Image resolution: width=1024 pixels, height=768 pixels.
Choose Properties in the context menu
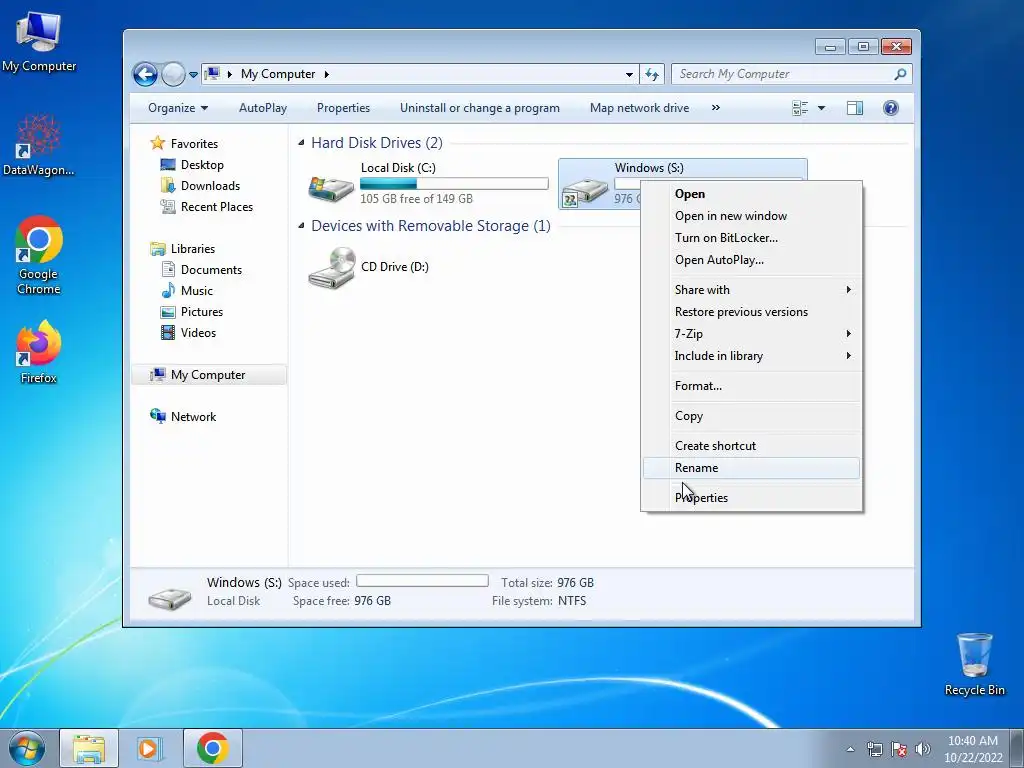[x=751, y=498]
